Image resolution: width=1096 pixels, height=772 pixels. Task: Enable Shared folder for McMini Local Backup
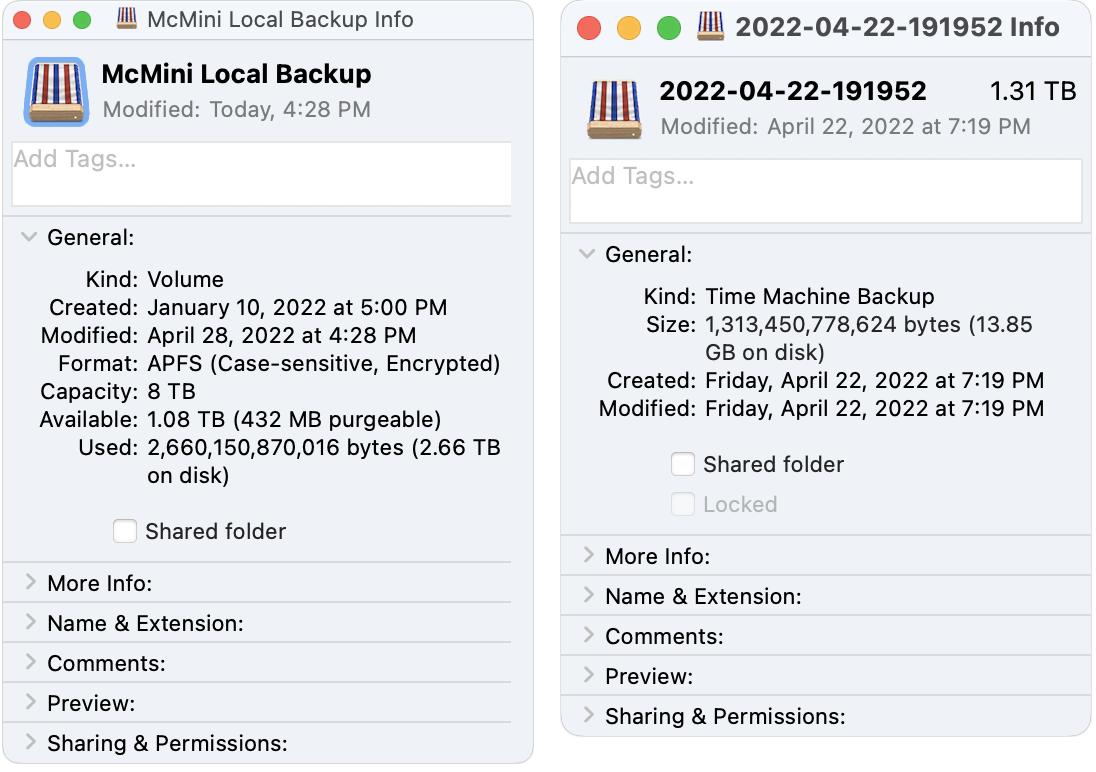tap(125, 531)
